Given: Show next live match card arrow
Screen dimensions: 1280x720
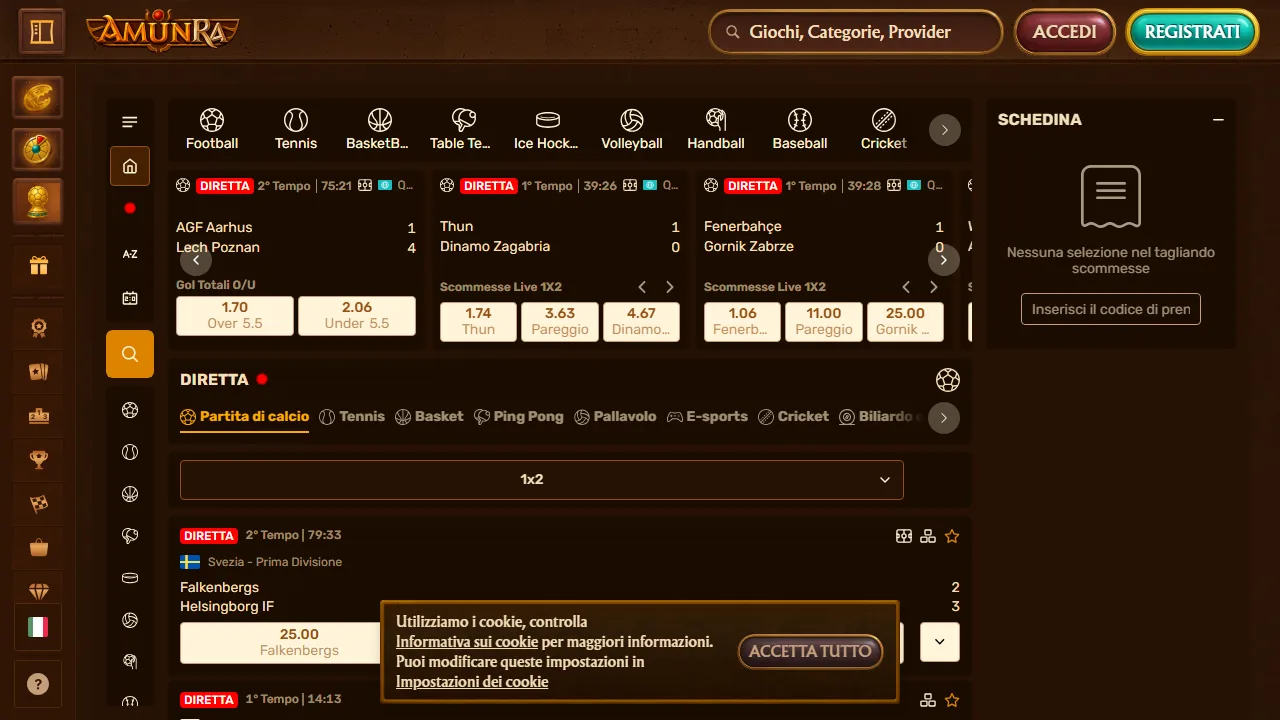Looking at the screenshot, I should click(x=944, y=261).
